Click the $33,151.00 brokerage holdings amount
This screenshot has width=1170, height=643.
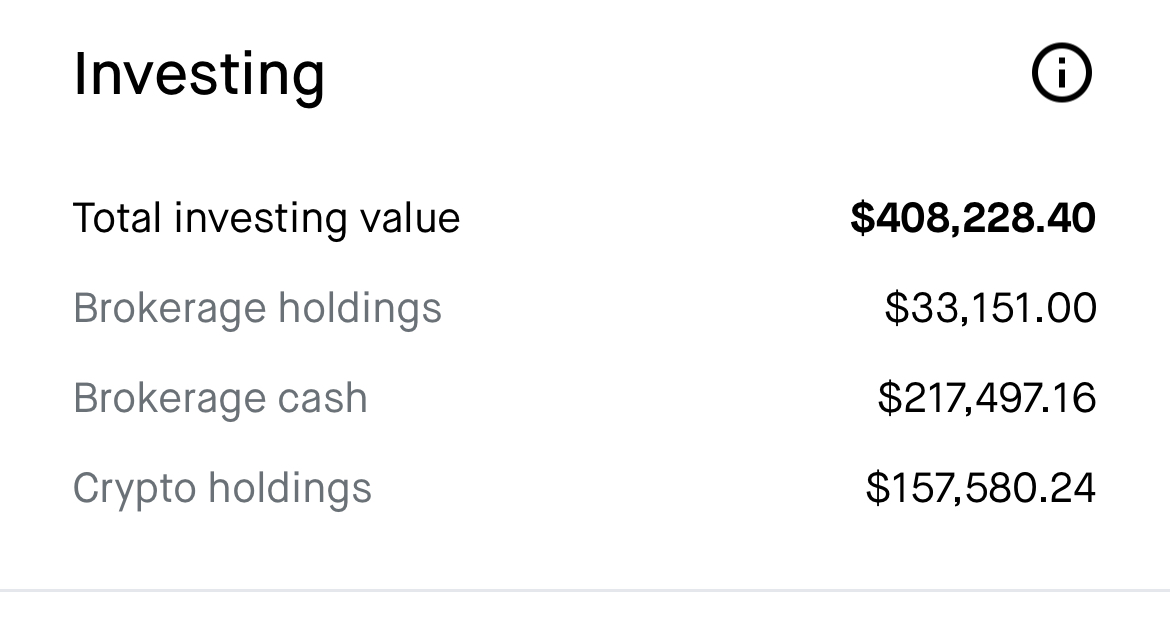[x=990, y=308]
